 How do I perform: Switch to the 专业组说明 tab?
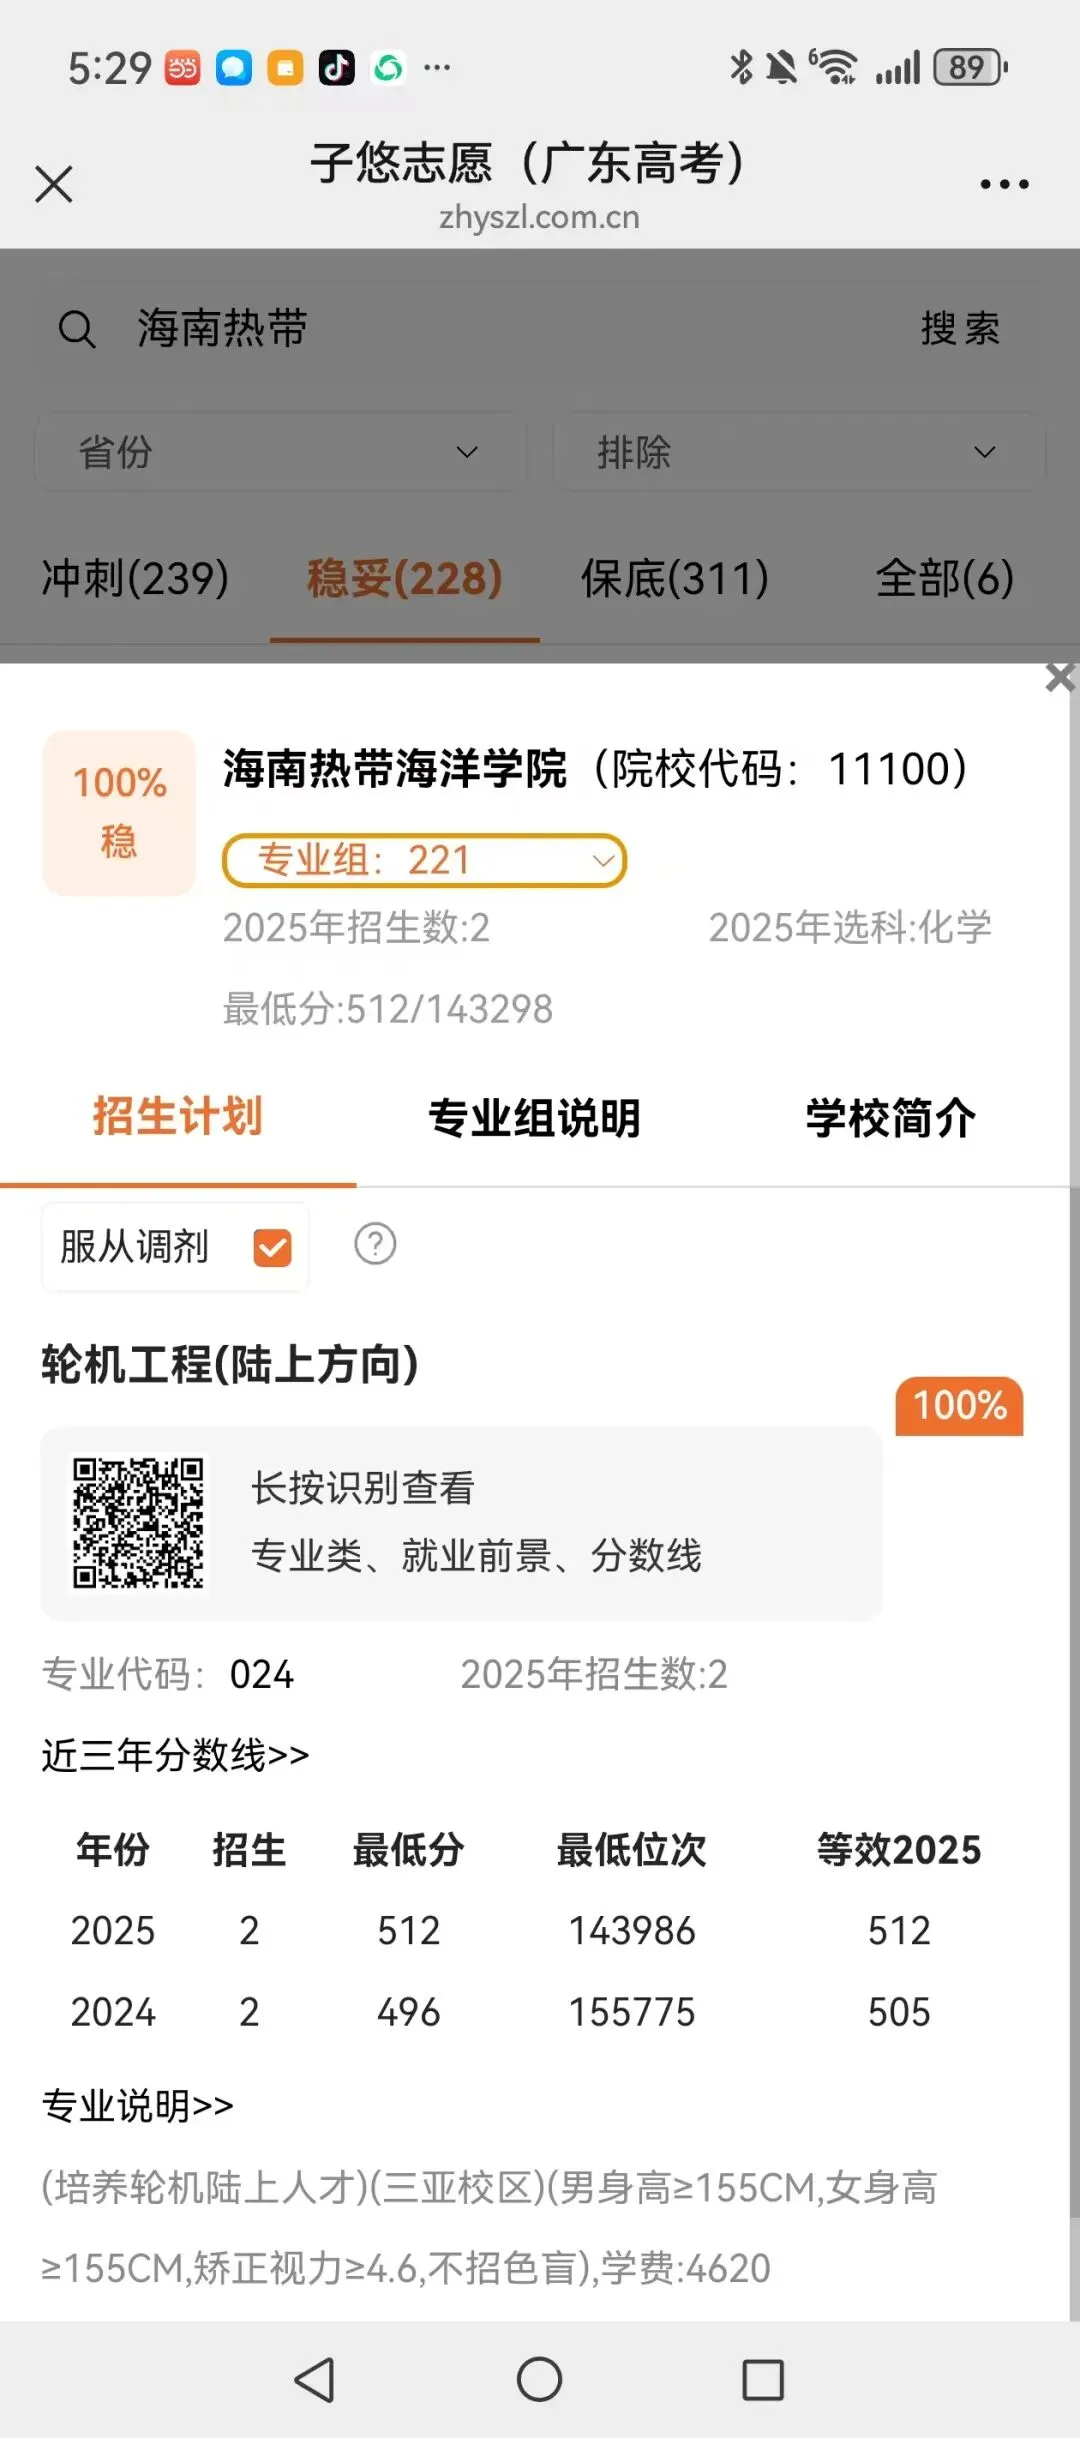click(534, 1118)
